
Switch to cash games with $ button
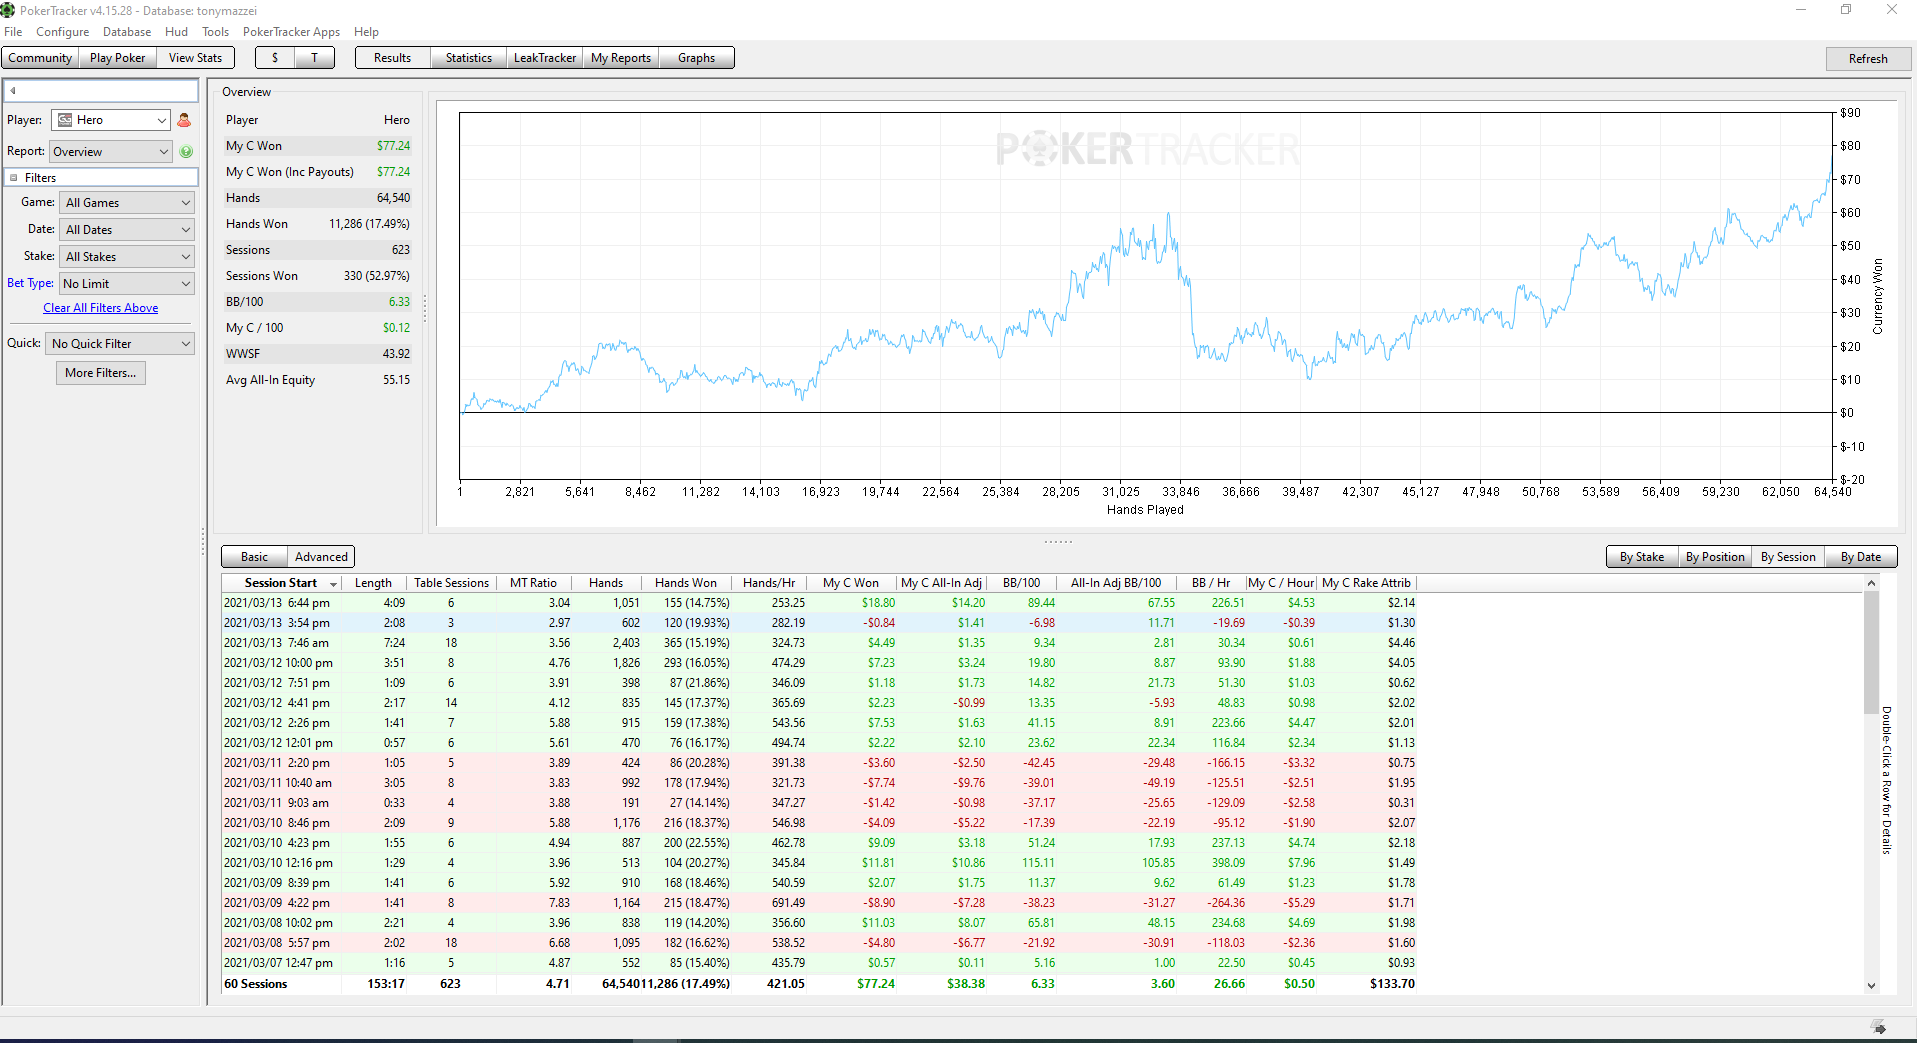(275, 58)
